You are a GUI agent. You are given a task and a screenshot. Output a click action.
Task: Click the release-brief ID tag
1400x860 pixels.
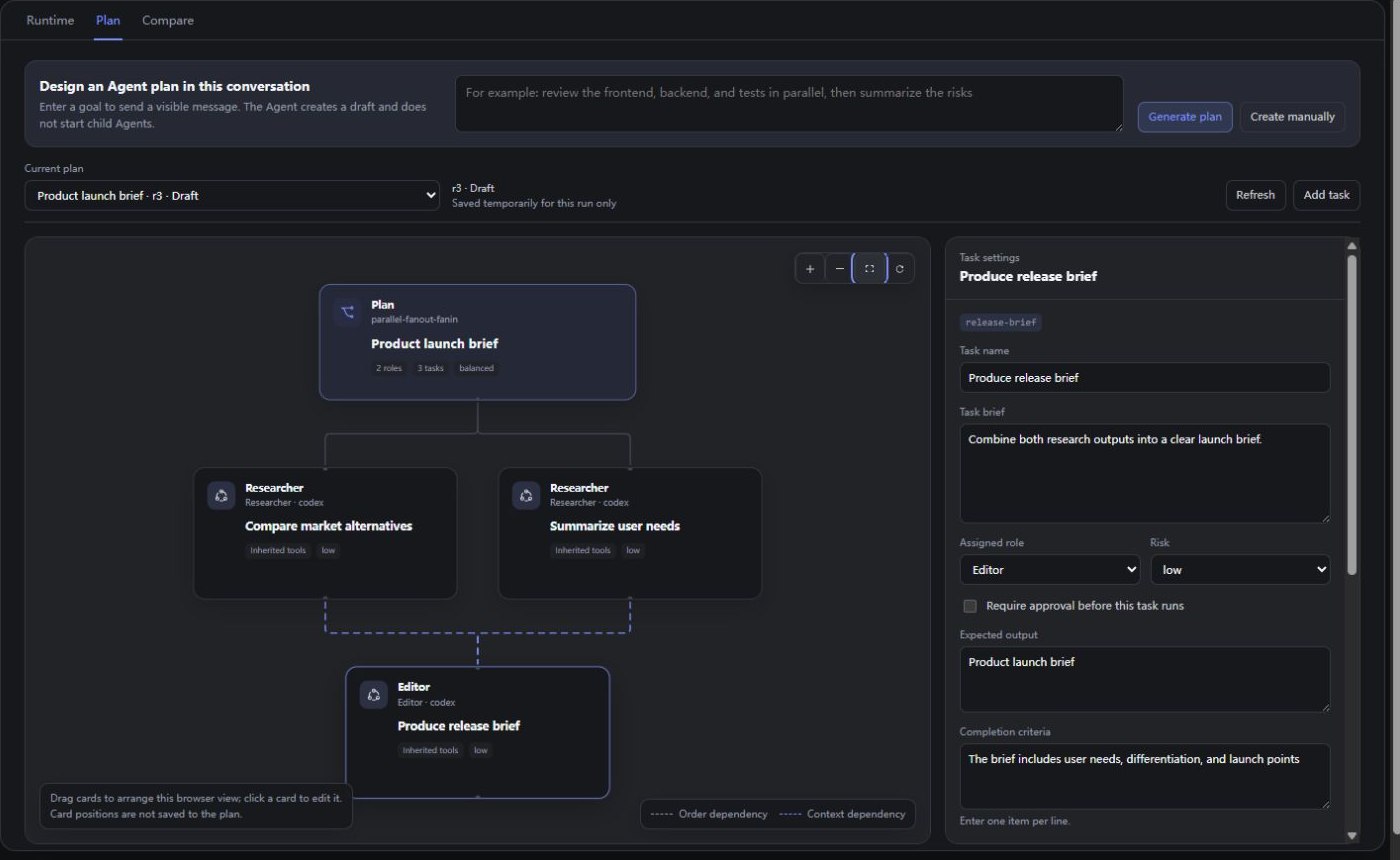1001,322
